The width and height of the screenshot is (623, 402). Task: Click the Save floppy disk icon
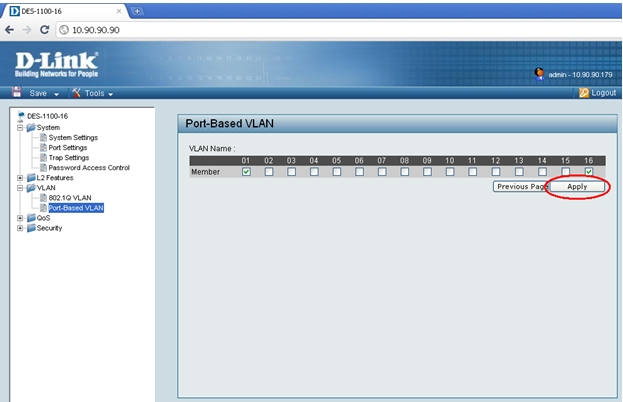[x=17, y=93]
